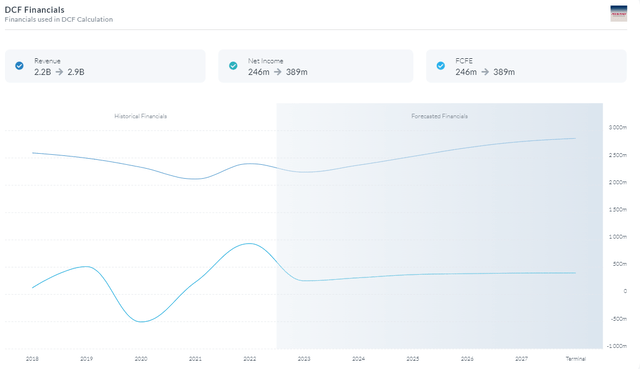
Task: Click the Forecasted Financials label
Action: [x=440, y=116]
